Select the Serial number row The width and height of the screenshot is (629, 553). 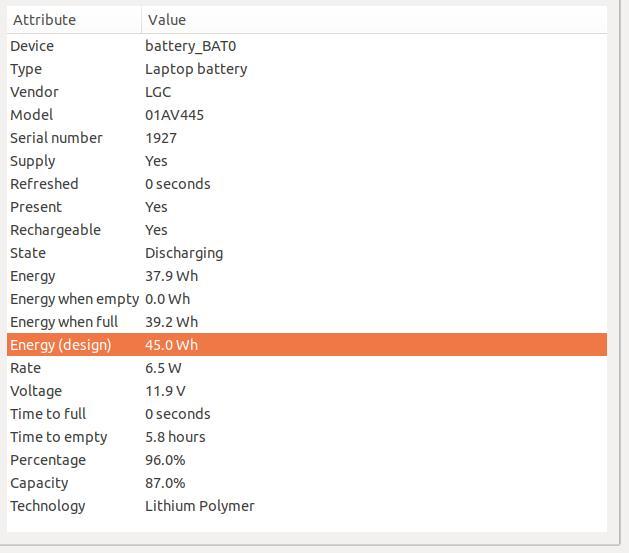click(307, 138)
